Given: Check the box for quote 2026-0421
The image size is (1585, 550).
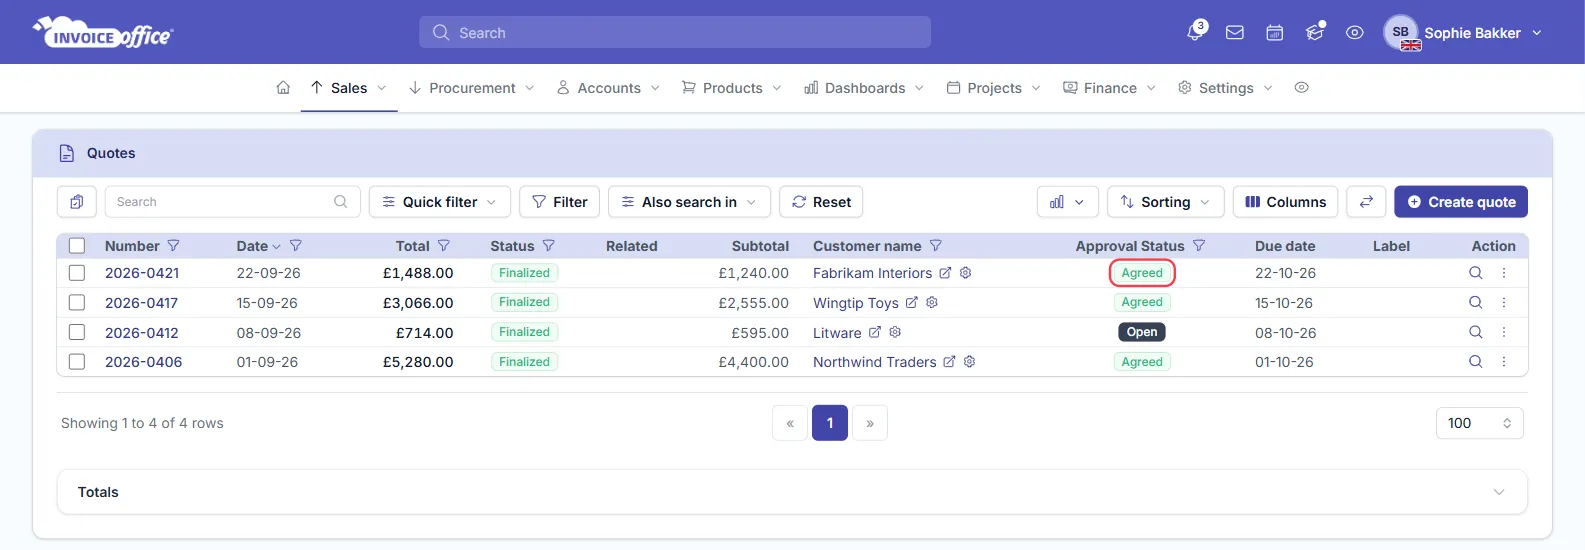Looking at the screenshot, I should coord(77,273).
